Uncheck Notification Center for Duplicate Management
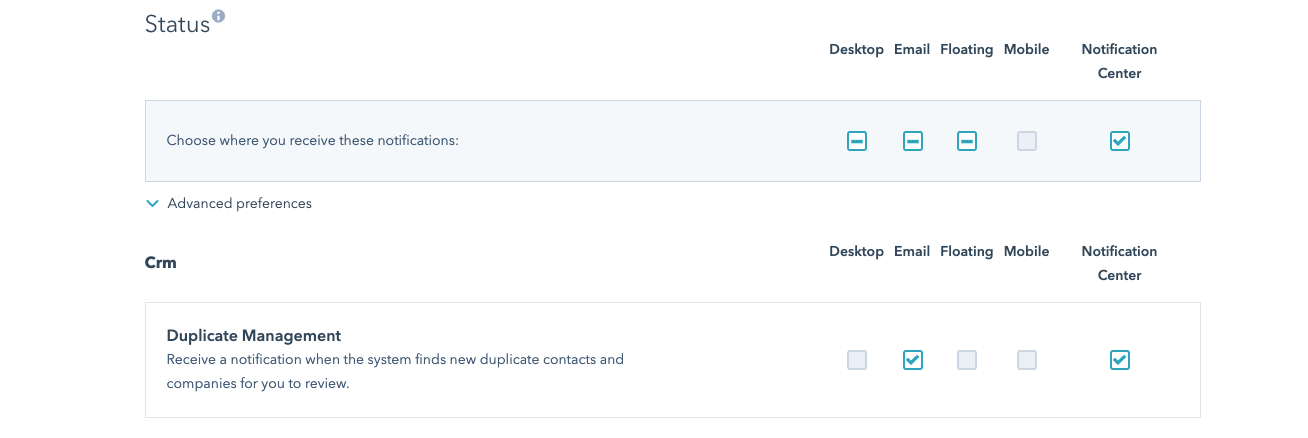Image resolution: width=1308 pixels, height=438 pixels. click(x=1120, y=360)
